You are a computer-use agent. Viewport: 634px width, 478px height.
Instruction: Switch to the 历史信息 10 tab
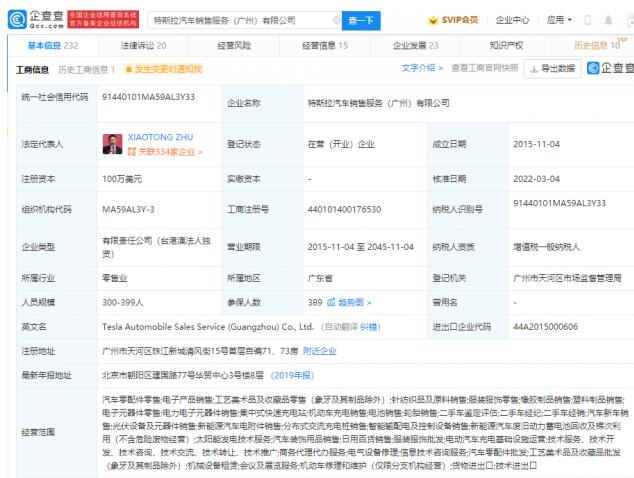click(x=598, y=46)
